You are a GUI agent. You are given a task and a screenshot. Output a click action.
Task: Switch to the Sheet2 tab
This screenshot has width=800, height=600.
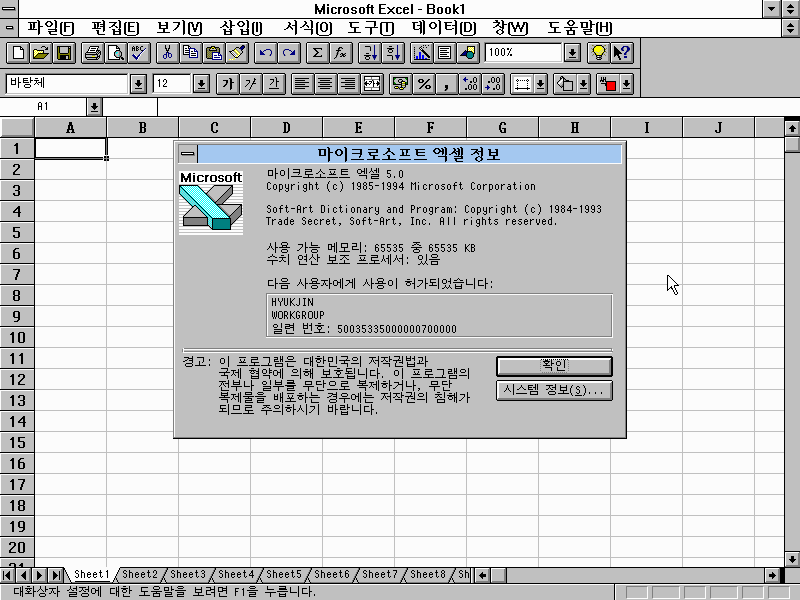[140, 574]
